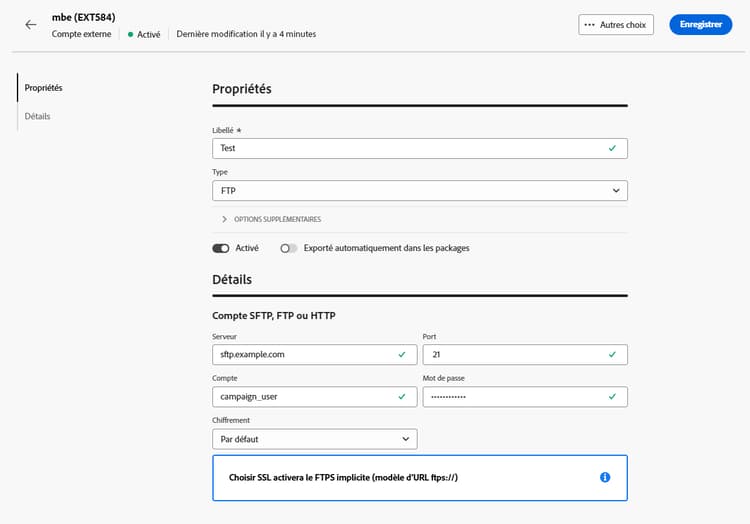Click the Choisir SSL activera le FTPS message

343,477
